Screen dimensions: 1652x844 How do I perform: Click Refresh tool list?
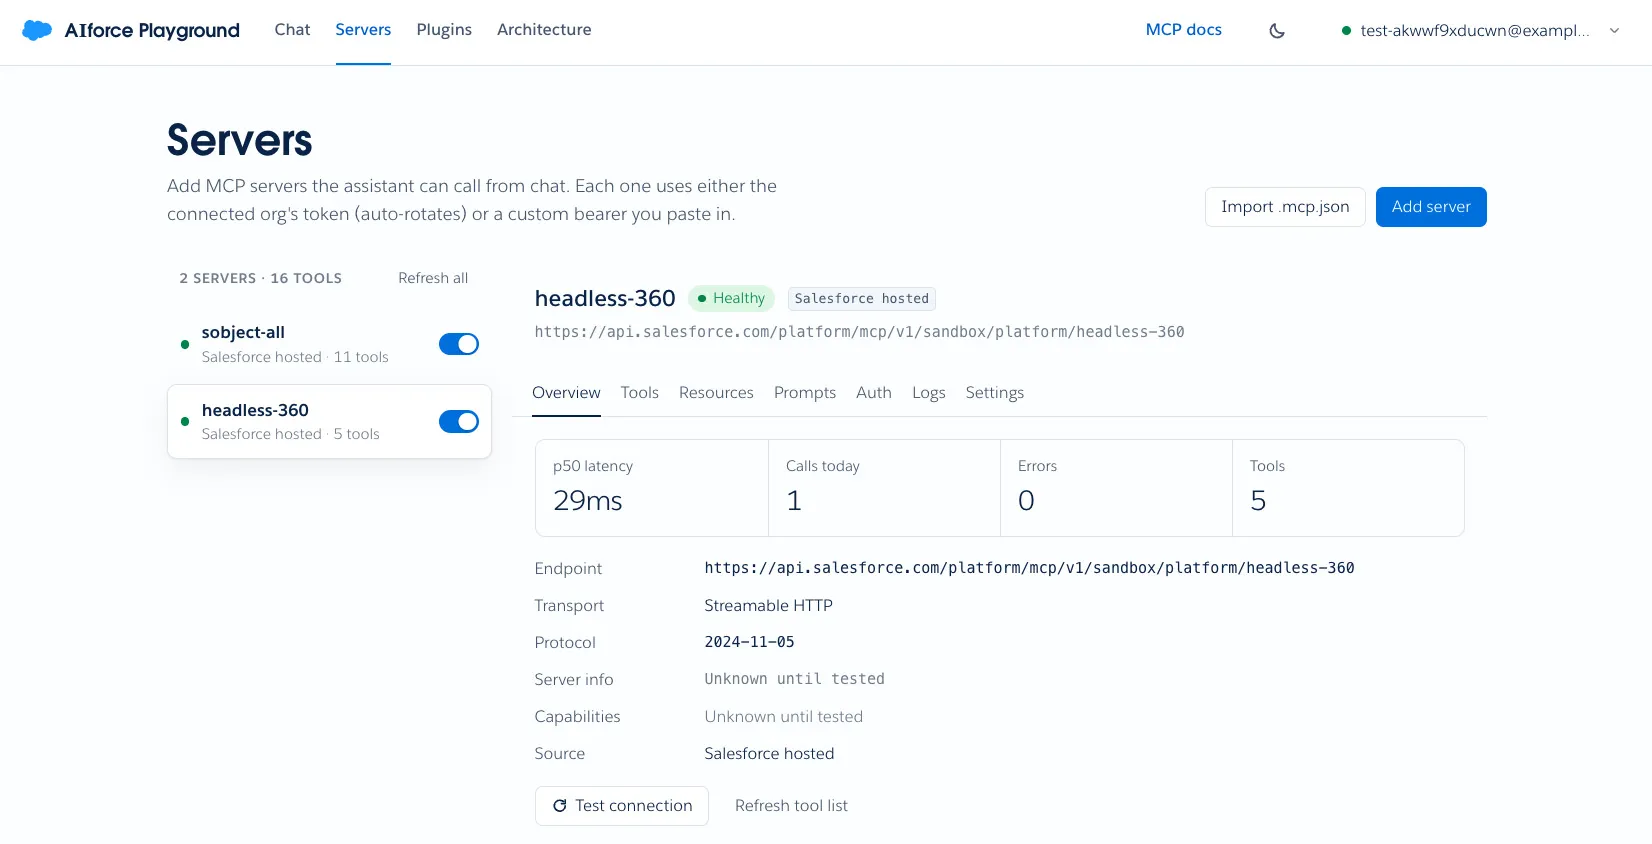[791, 806]
